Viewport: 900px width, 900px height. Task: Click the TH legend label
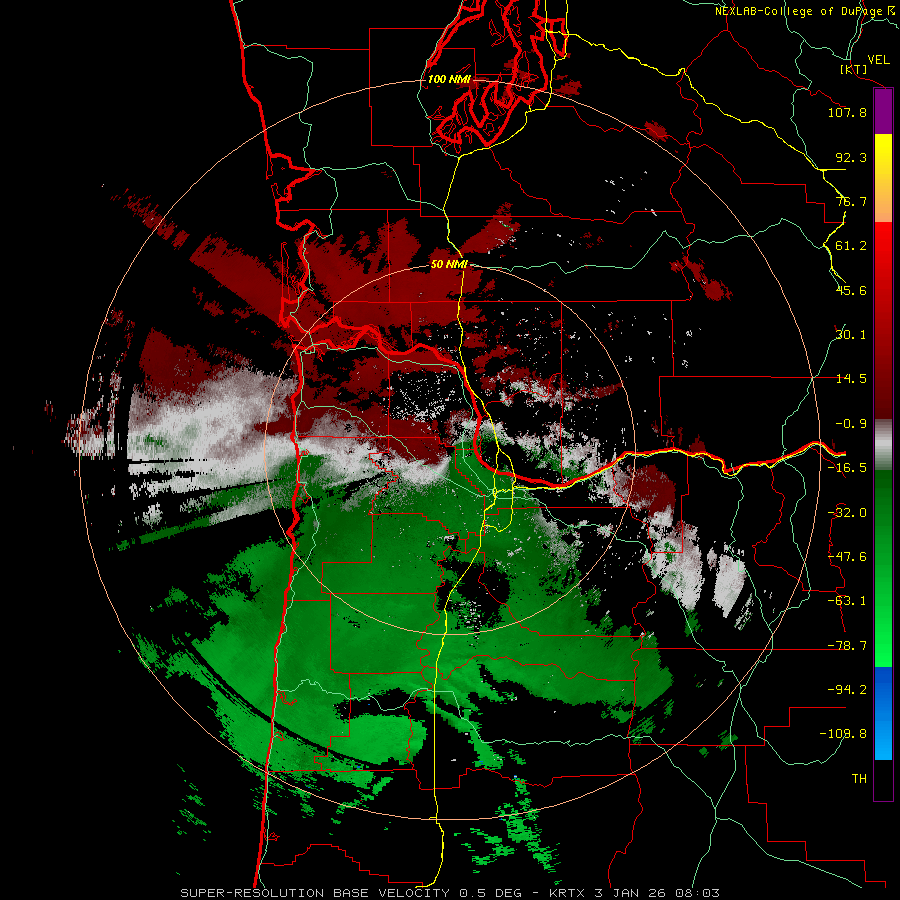pyautogui.click(x=859, y=779)
